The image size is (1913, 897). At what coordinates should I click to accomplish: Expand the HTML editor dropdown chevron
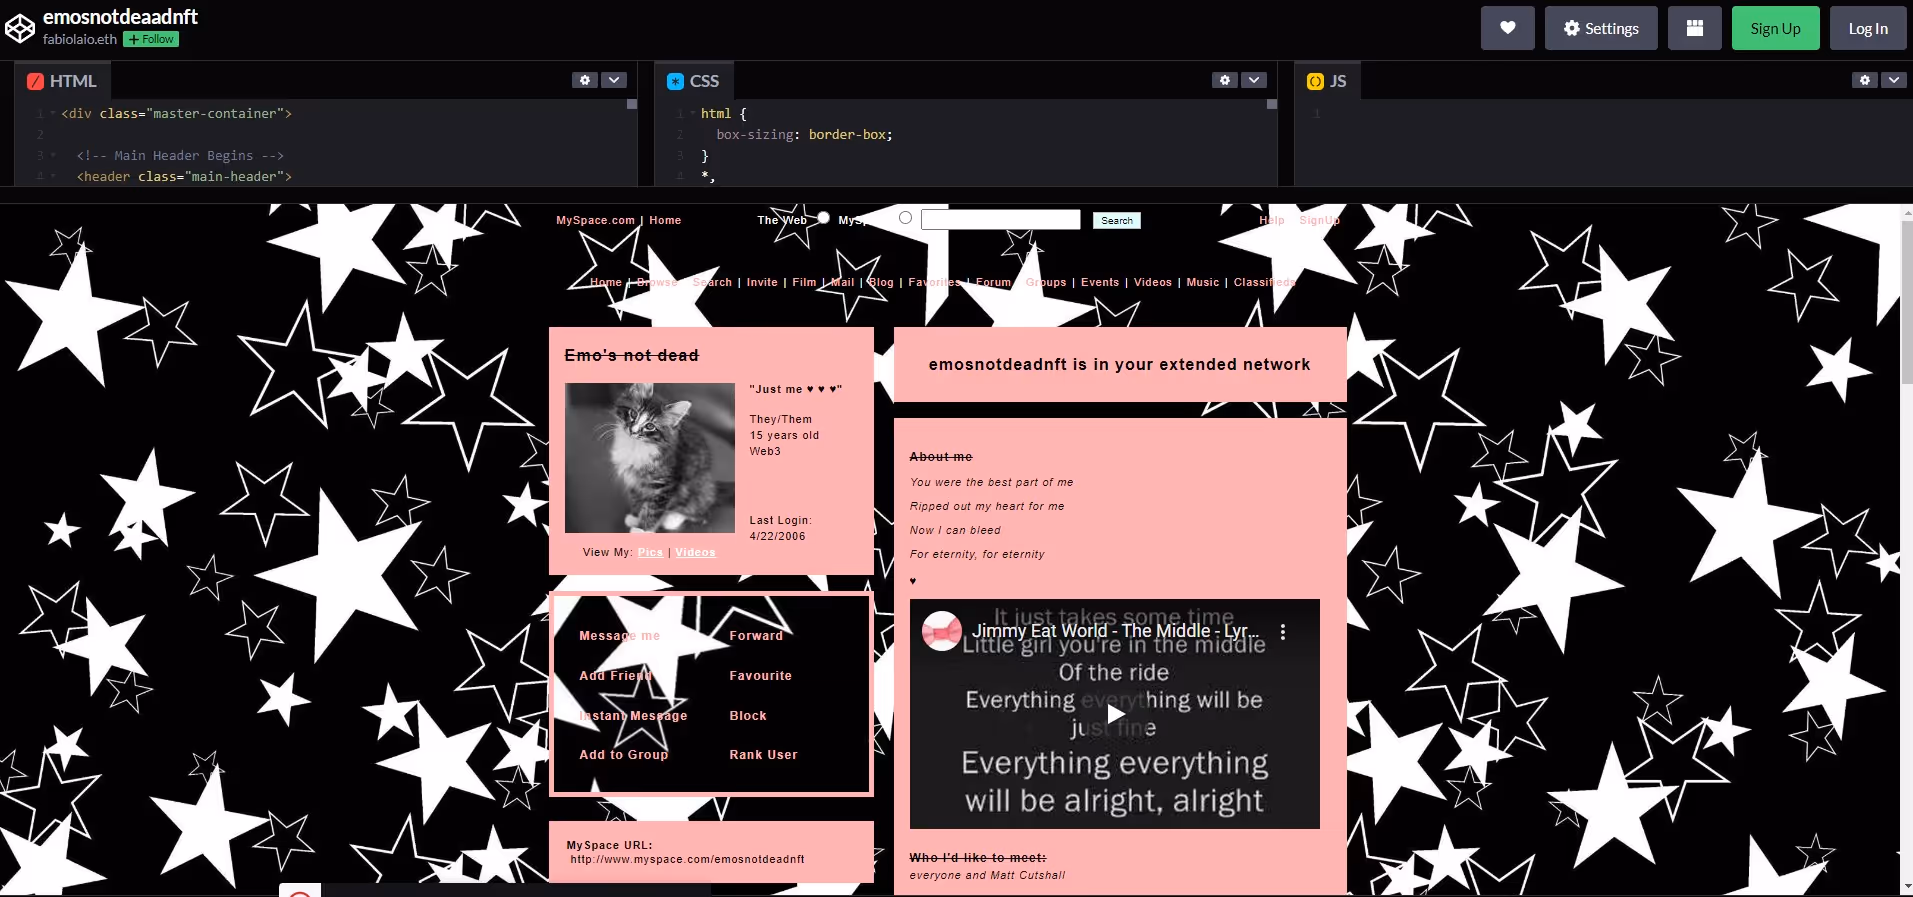click(x=614, y=80)
